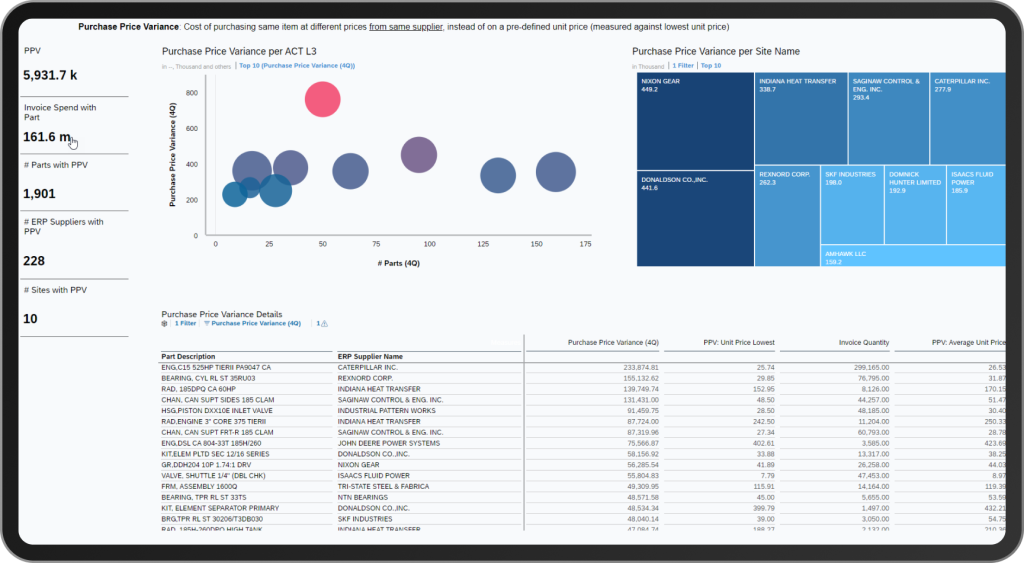Open hierarchy cube icon beside details 1 Filter
The width and height of the screenshot is (1024, 563).
pyautogui.click(x=165, y=323)
